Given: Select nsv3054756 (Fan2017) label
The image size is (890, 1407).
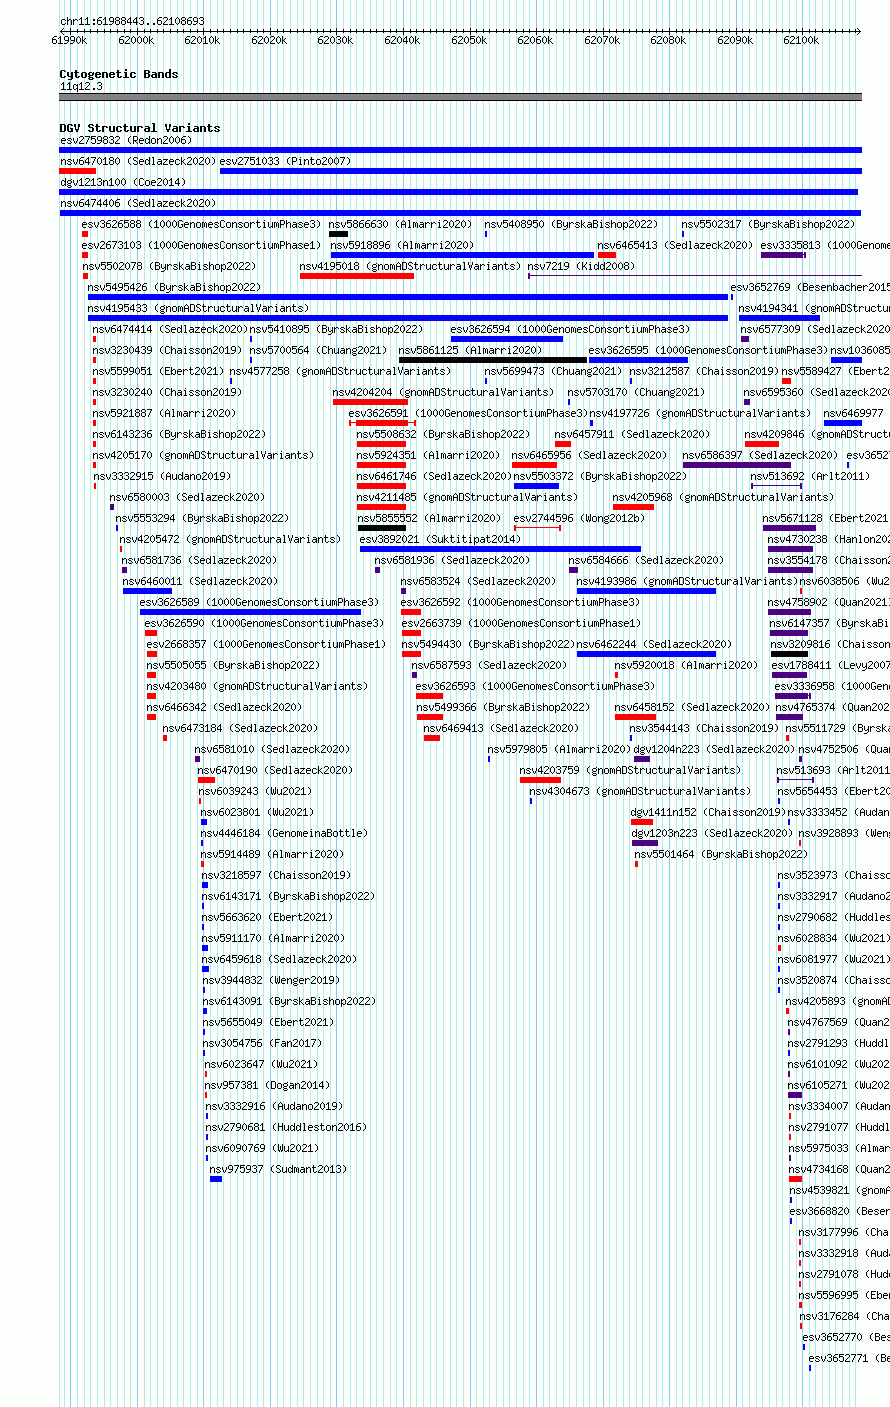Looking at the screenshot, I should point(263,1043).
